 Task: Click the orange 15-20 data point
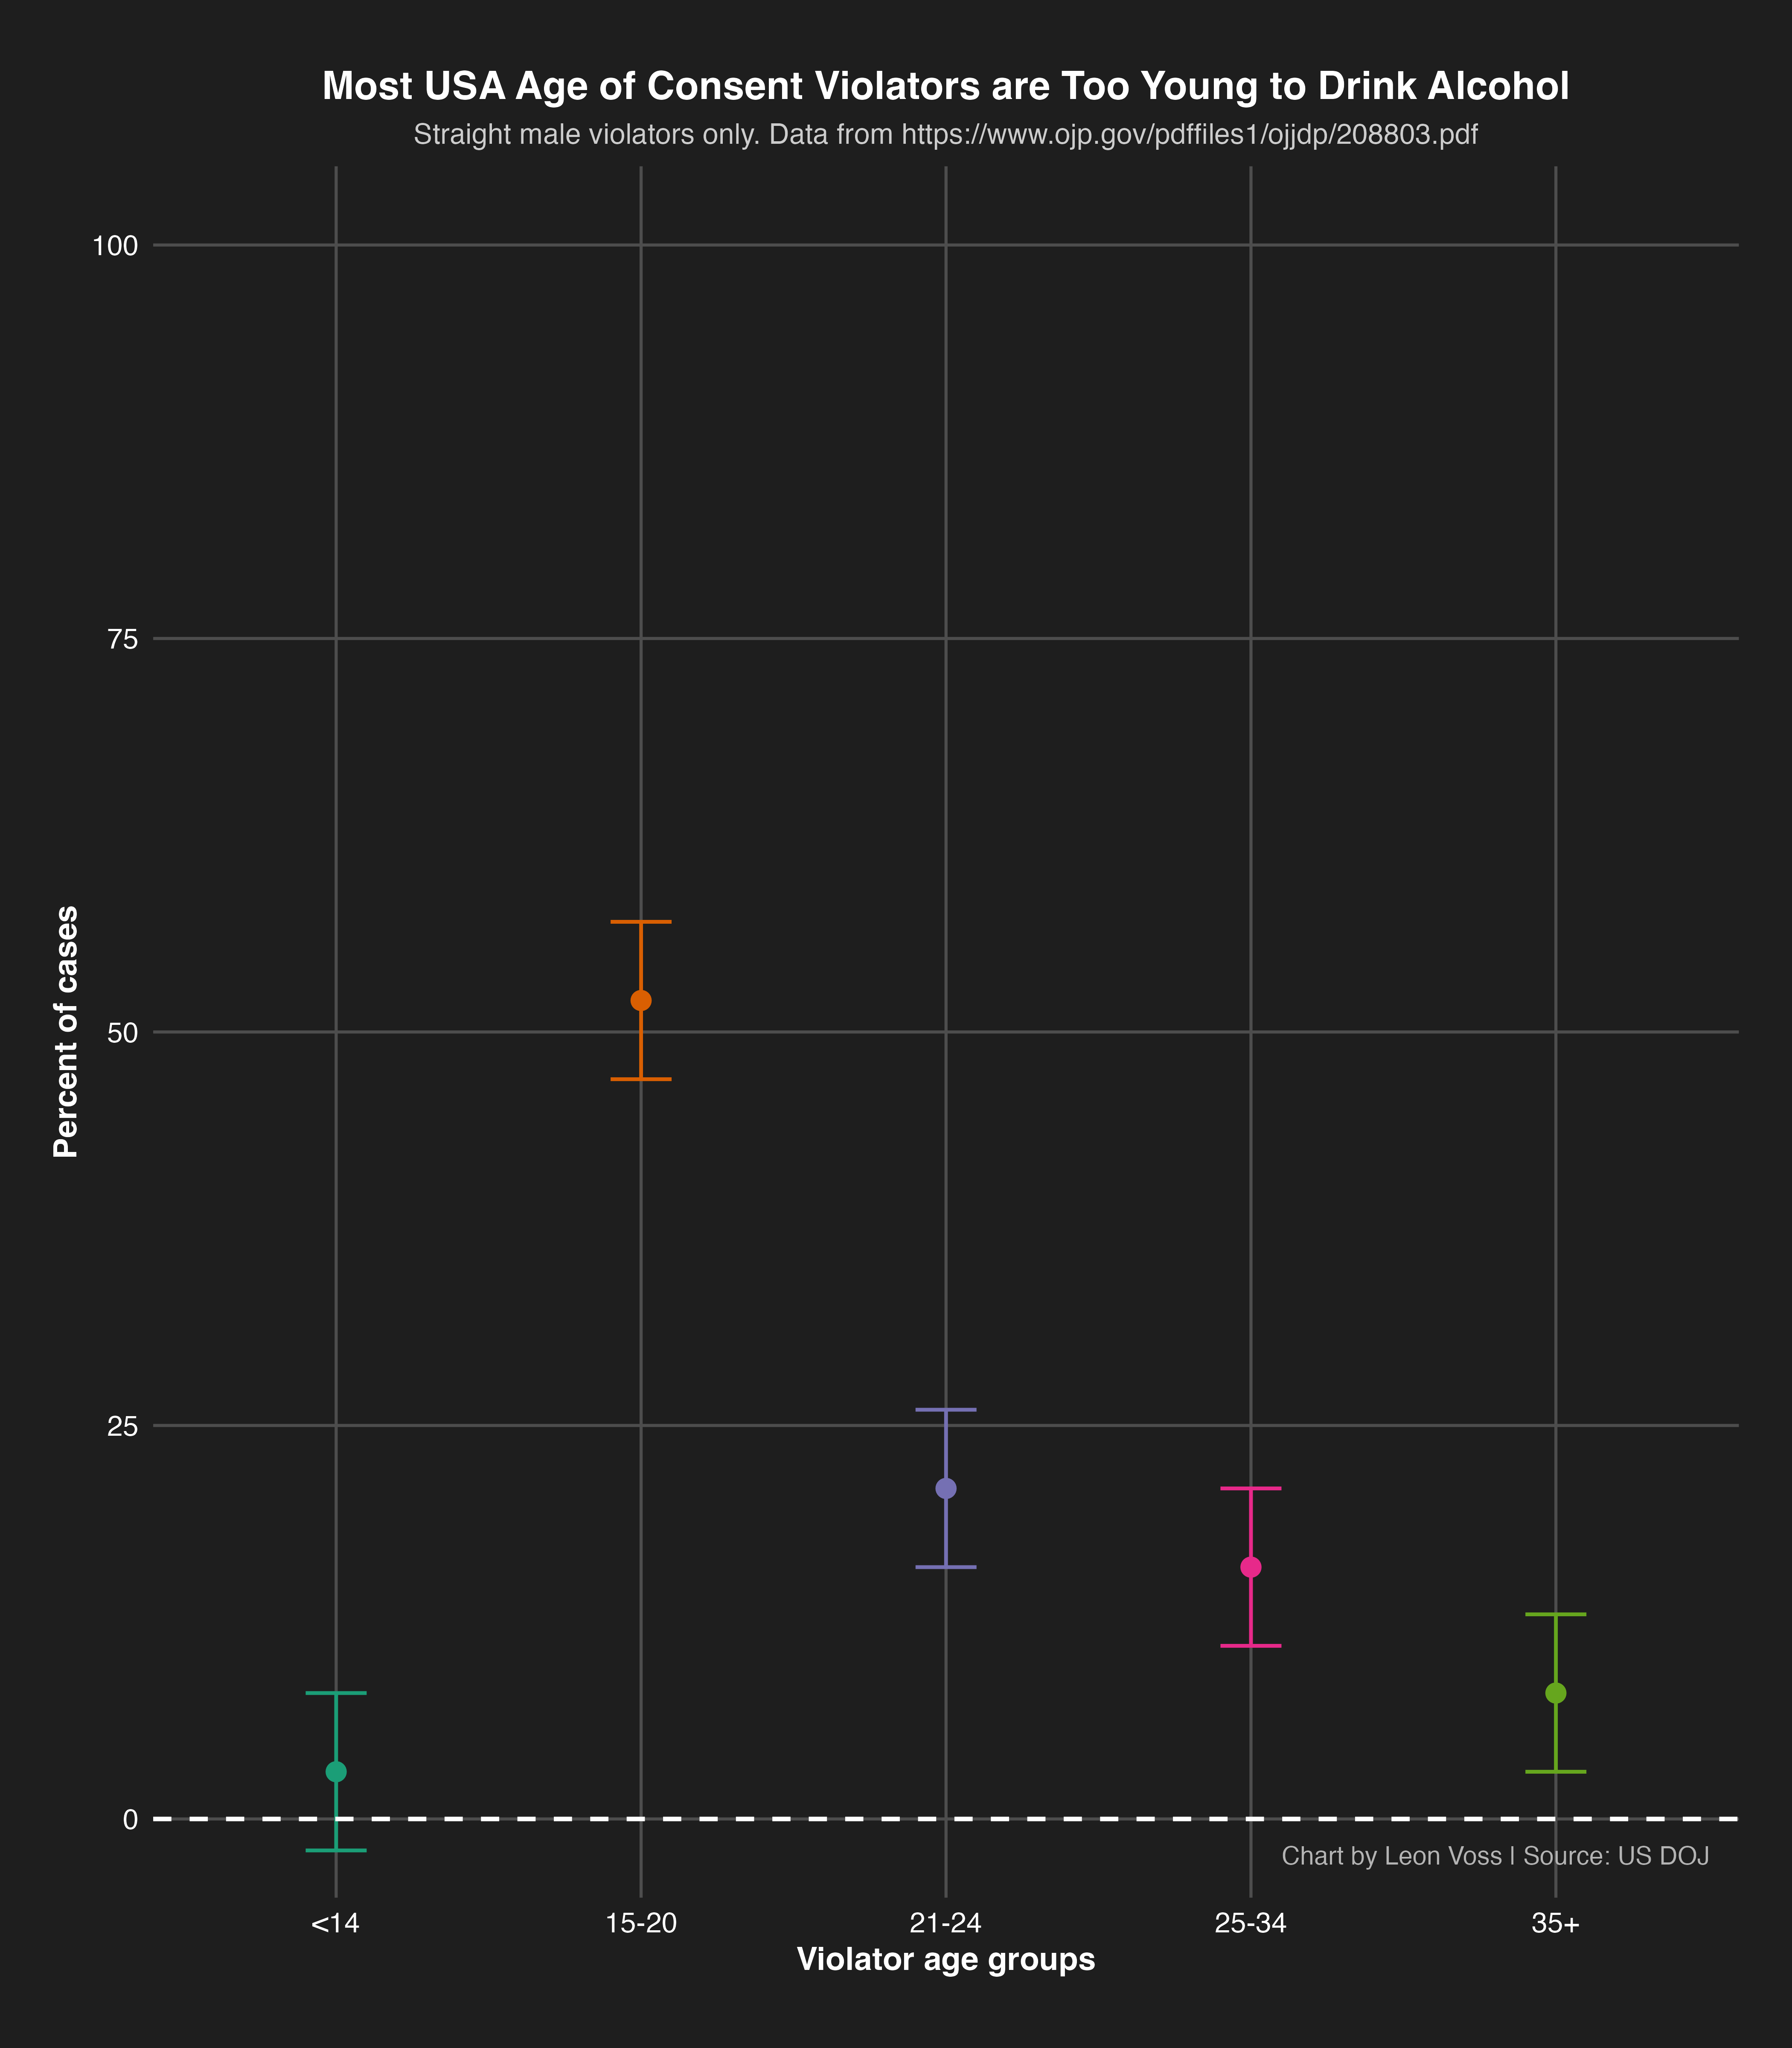[x=641, y=1001]
